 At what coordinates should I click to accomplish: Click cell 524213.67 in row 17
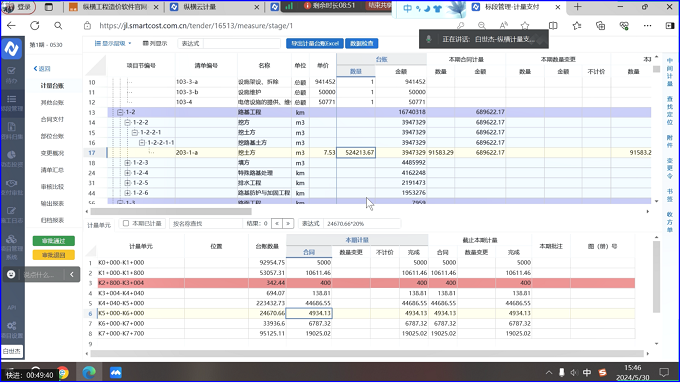pos(356,153)
